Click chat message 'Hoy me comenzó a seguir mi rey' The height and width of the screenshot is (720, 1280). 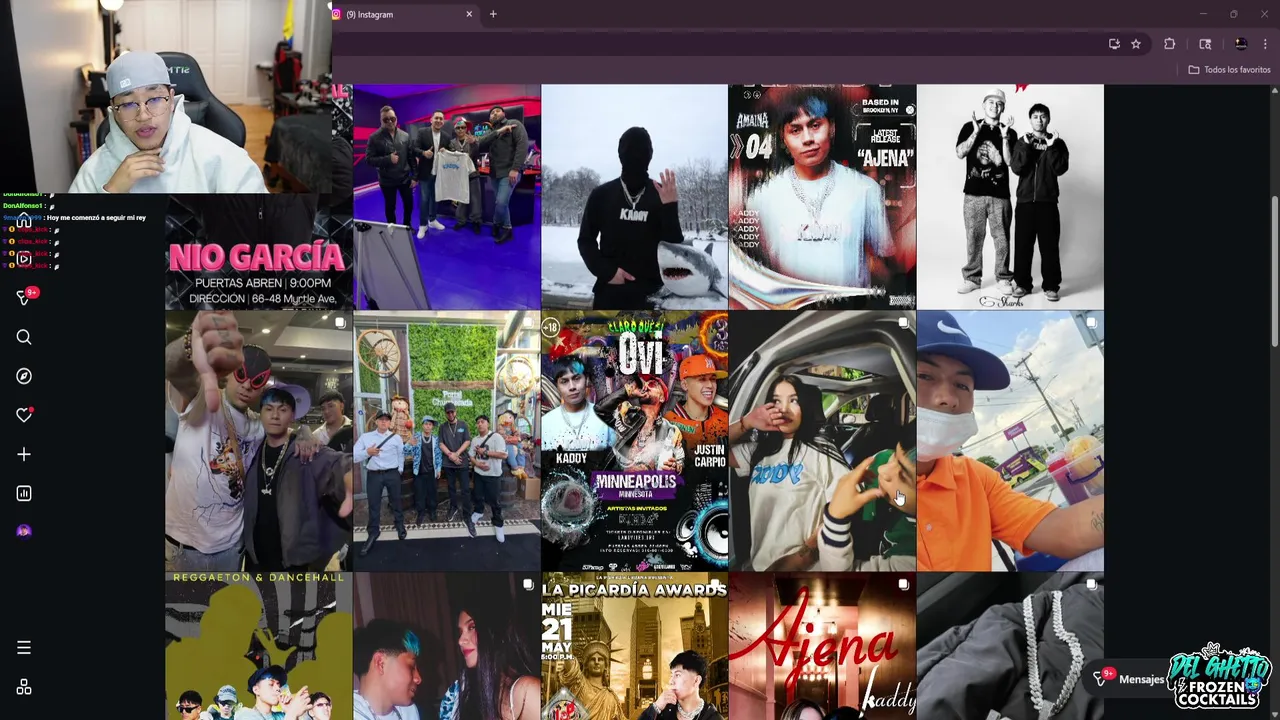[x=96, y=218]
